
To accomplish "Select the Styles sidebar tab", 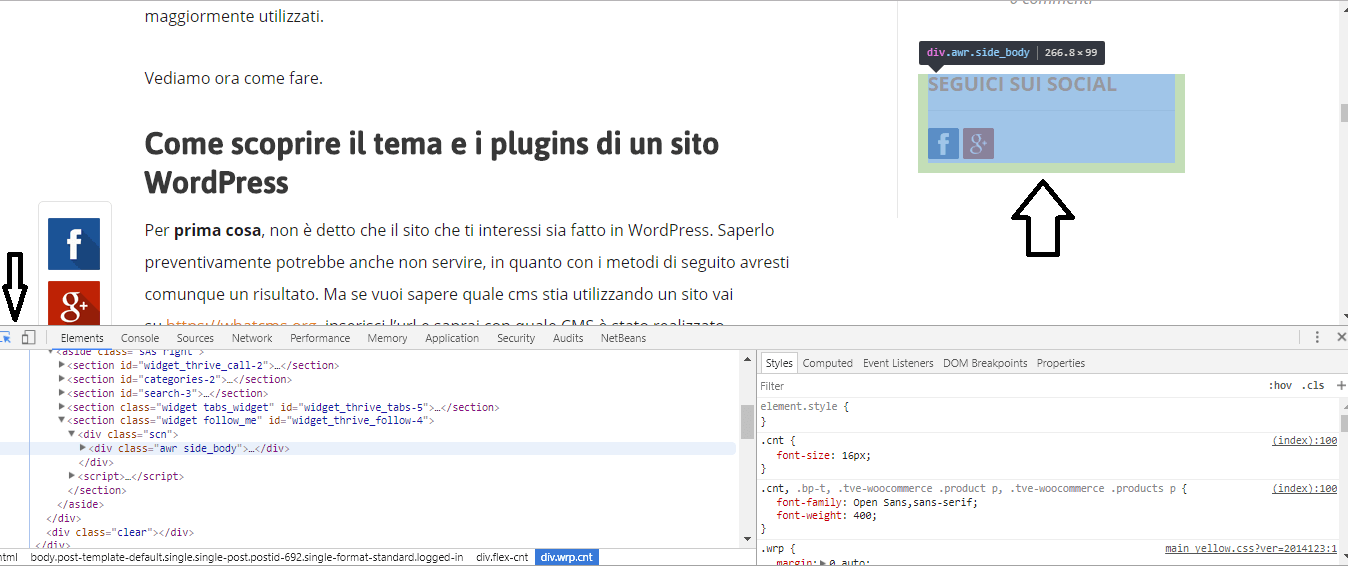I will [779, 363].
